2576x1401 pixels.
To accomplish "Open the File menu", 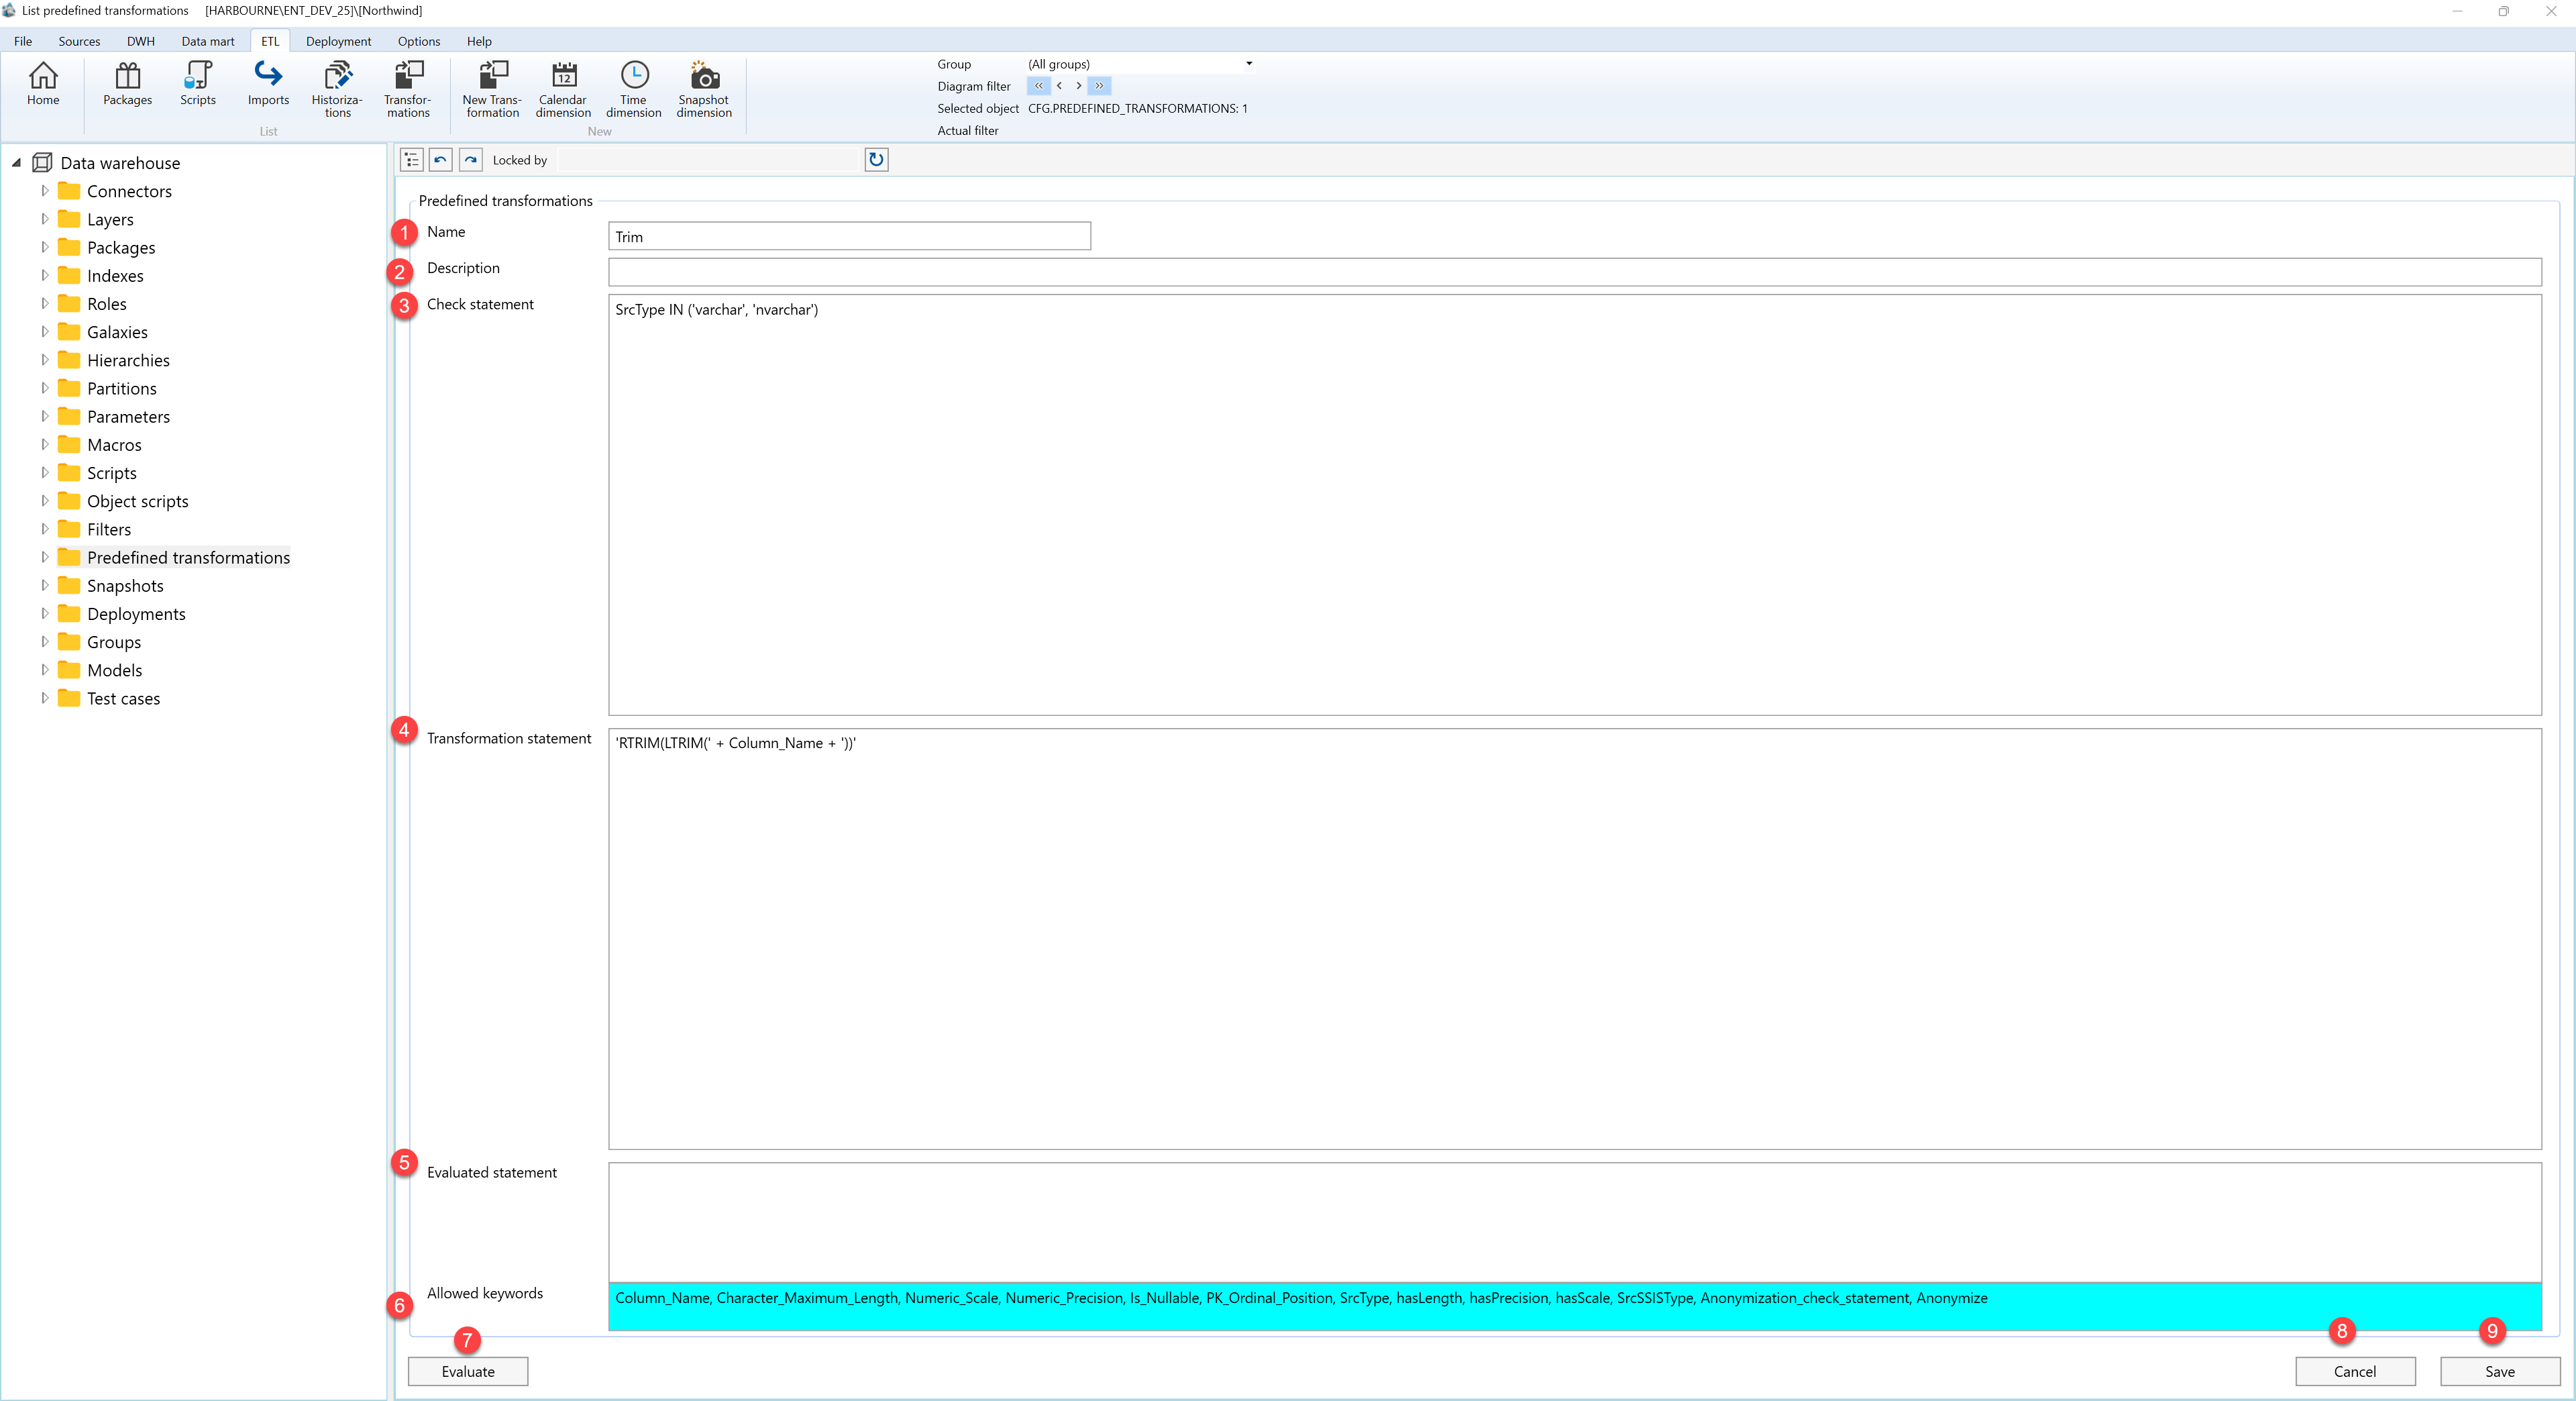I will [x=23, y=41].
